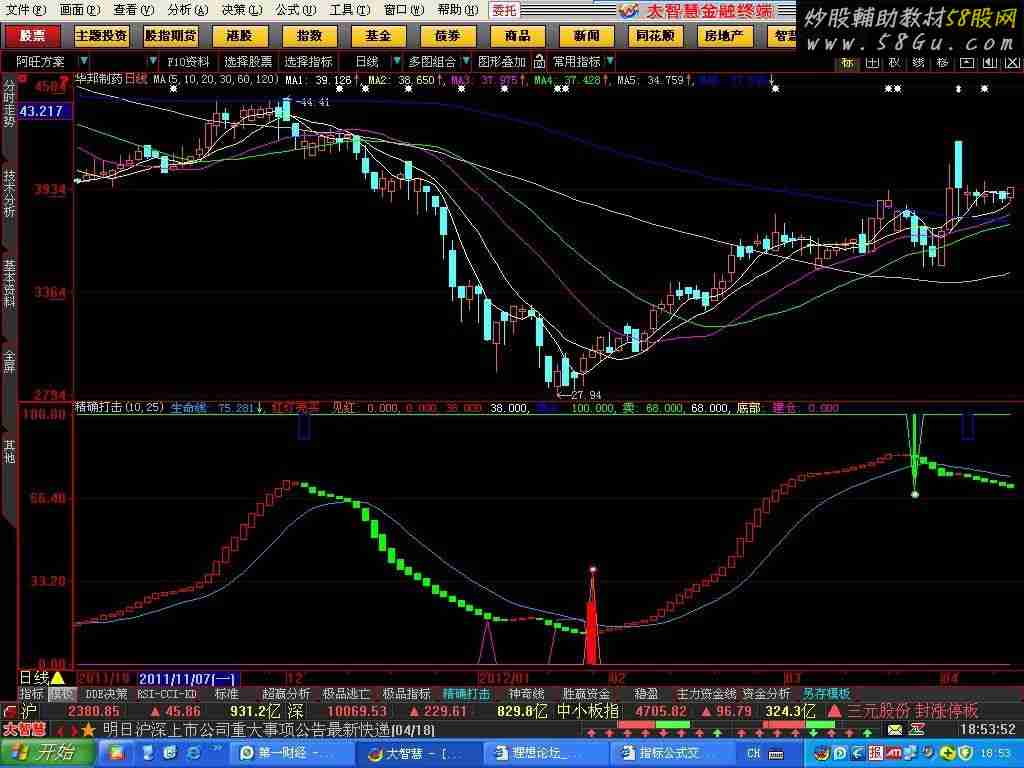
Task: Open the mail envelope icon in status bar
Action: 895,729
